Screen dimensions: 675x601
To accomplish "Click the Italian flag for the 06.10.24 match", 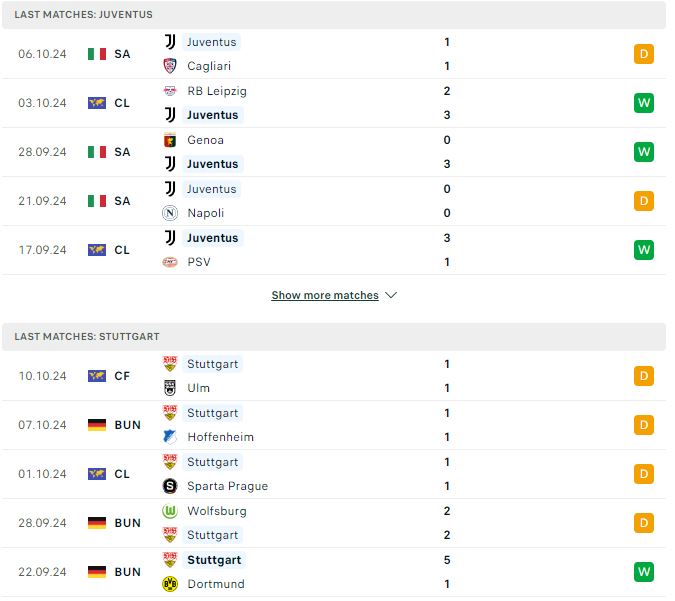I will pyautogui.click(x=97, y=54).
